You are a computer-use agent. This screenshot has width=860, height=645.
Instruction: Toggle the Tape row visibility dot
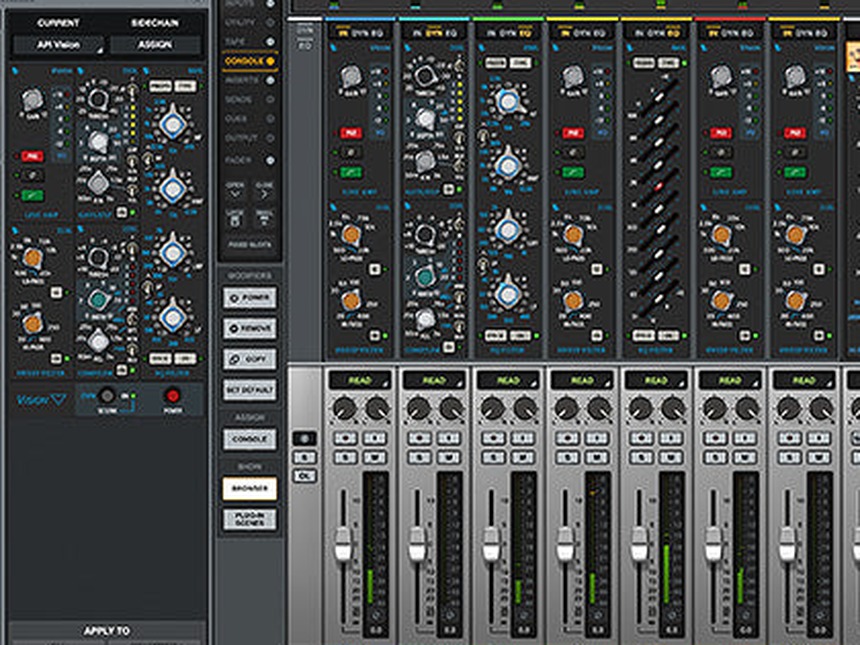click(x=270, y=42)
